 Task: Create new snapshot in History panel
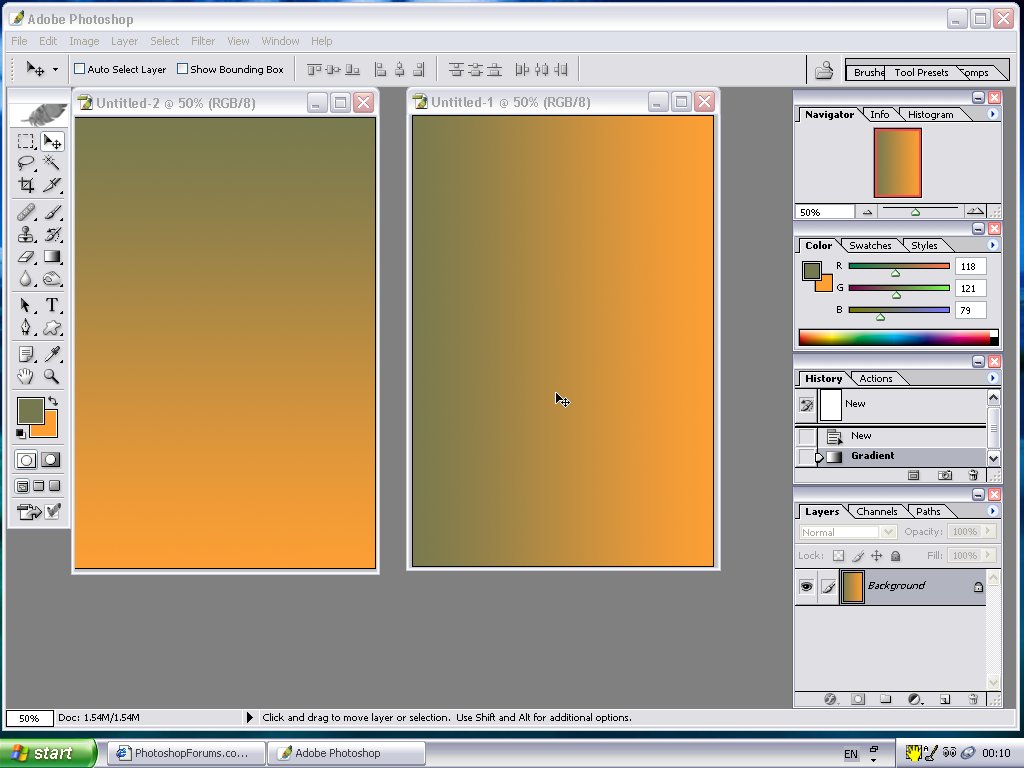(x=945, y=475)
